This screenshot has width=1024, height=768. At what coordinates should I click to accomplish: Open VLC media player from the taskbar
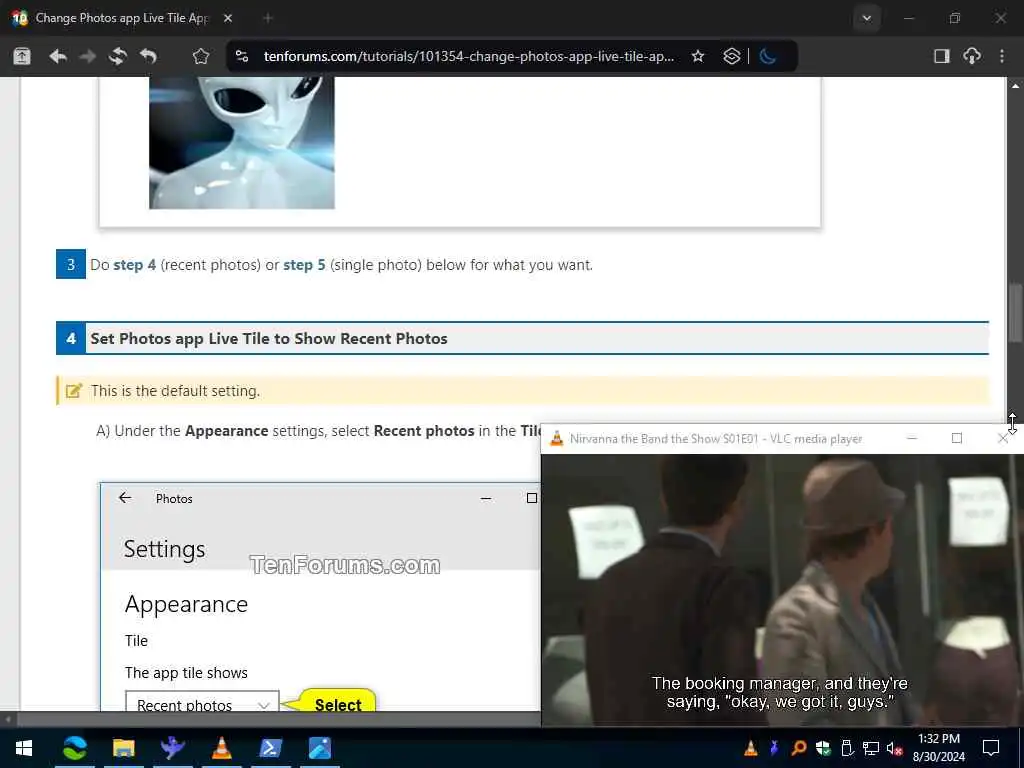[x=221, y=748]
